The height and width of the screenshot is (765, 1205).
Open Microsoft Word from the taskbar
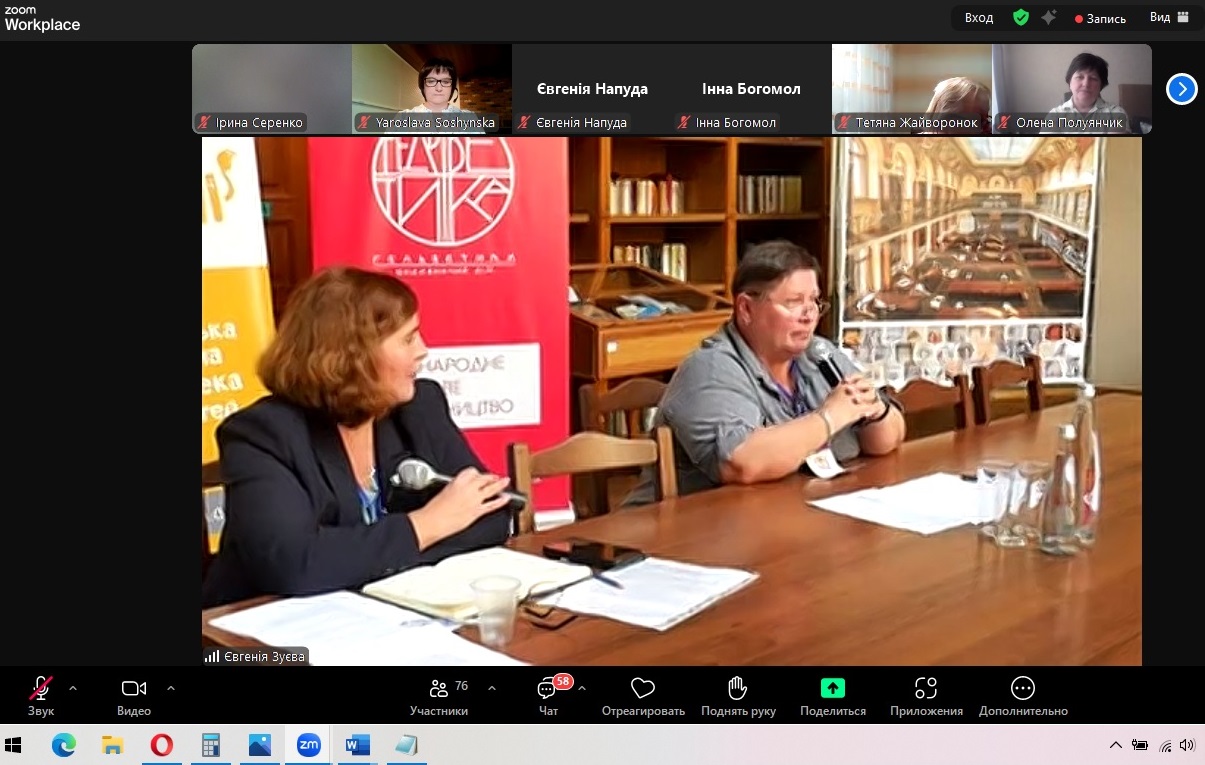[357, 745]
